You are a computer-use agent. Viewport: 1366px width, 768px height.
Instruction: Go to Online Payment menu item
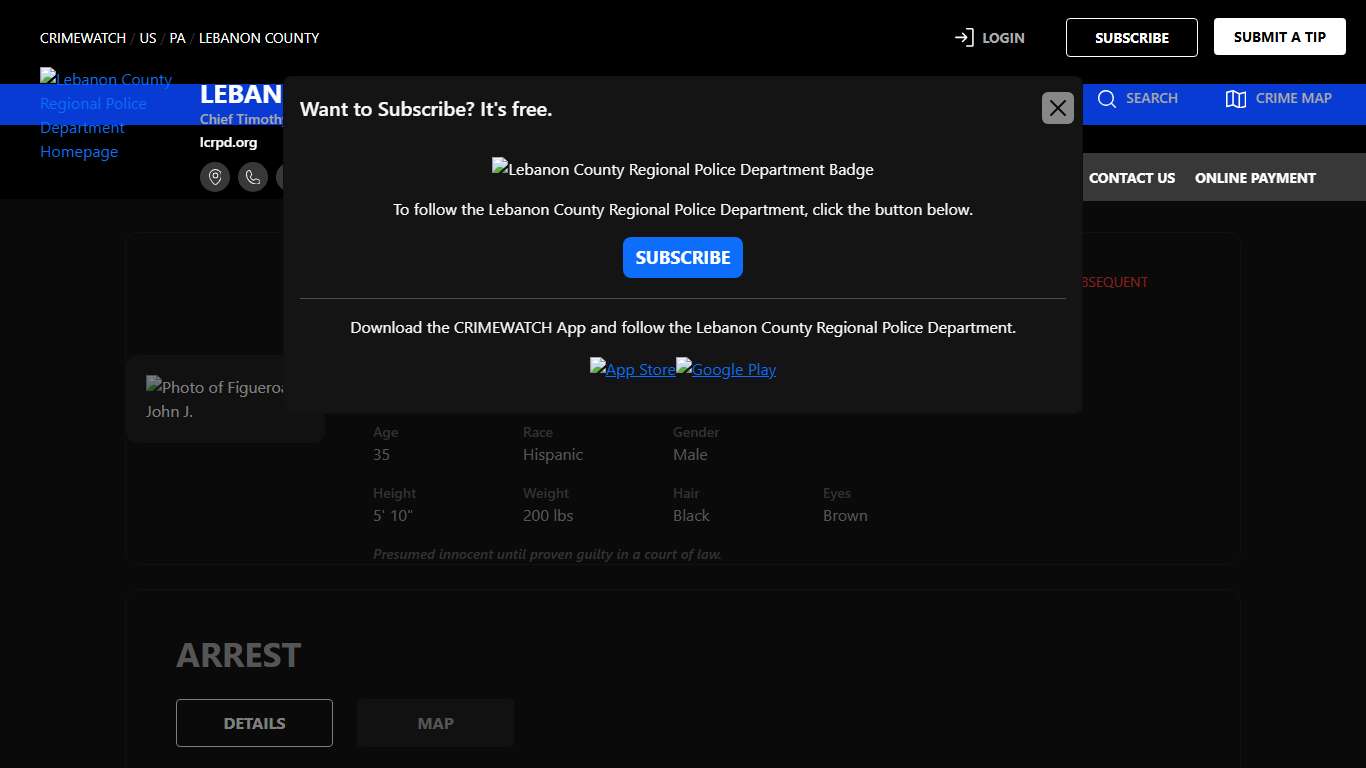point(1255,178)
